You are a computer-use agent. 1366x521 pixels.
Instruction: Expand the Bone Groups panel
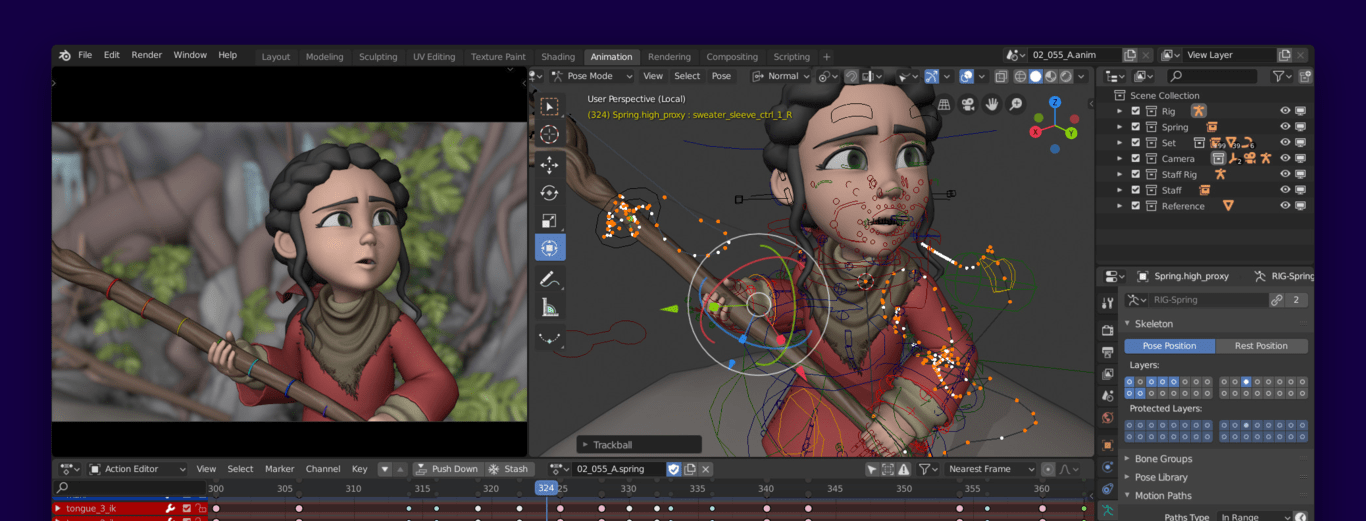[1162, 459]
